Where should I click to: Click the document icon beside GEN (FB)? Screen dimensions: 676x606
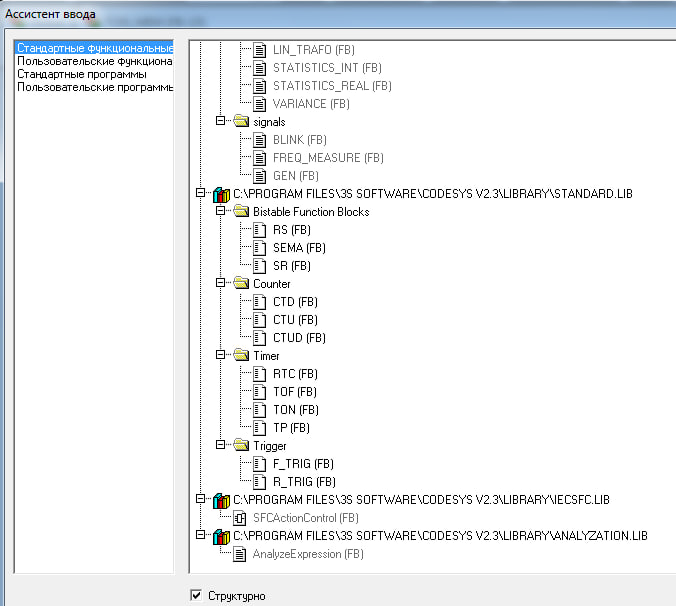coord(260,176)
